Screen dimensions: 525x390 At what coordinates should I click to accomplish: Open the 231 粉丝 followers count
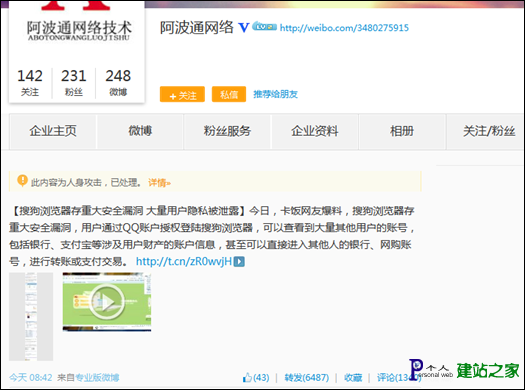point(74,82)
